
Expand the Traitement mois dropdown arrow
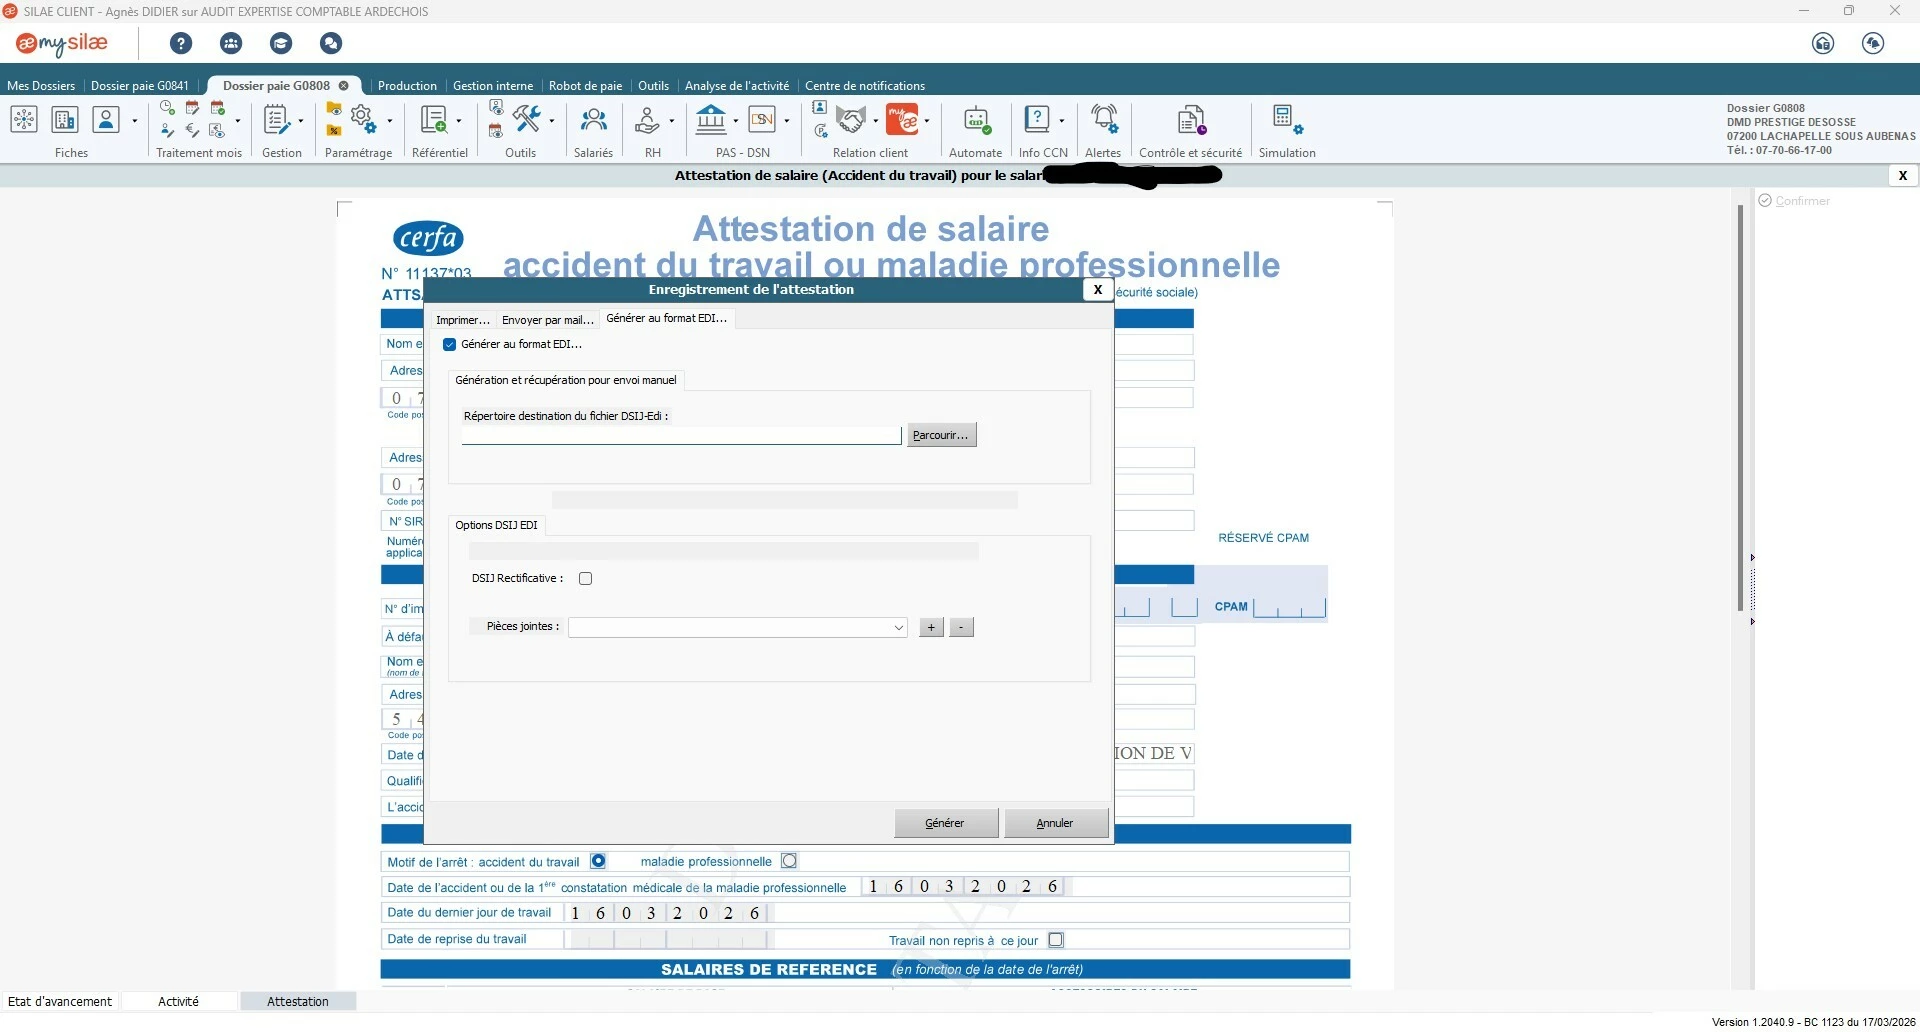[238, 121]
